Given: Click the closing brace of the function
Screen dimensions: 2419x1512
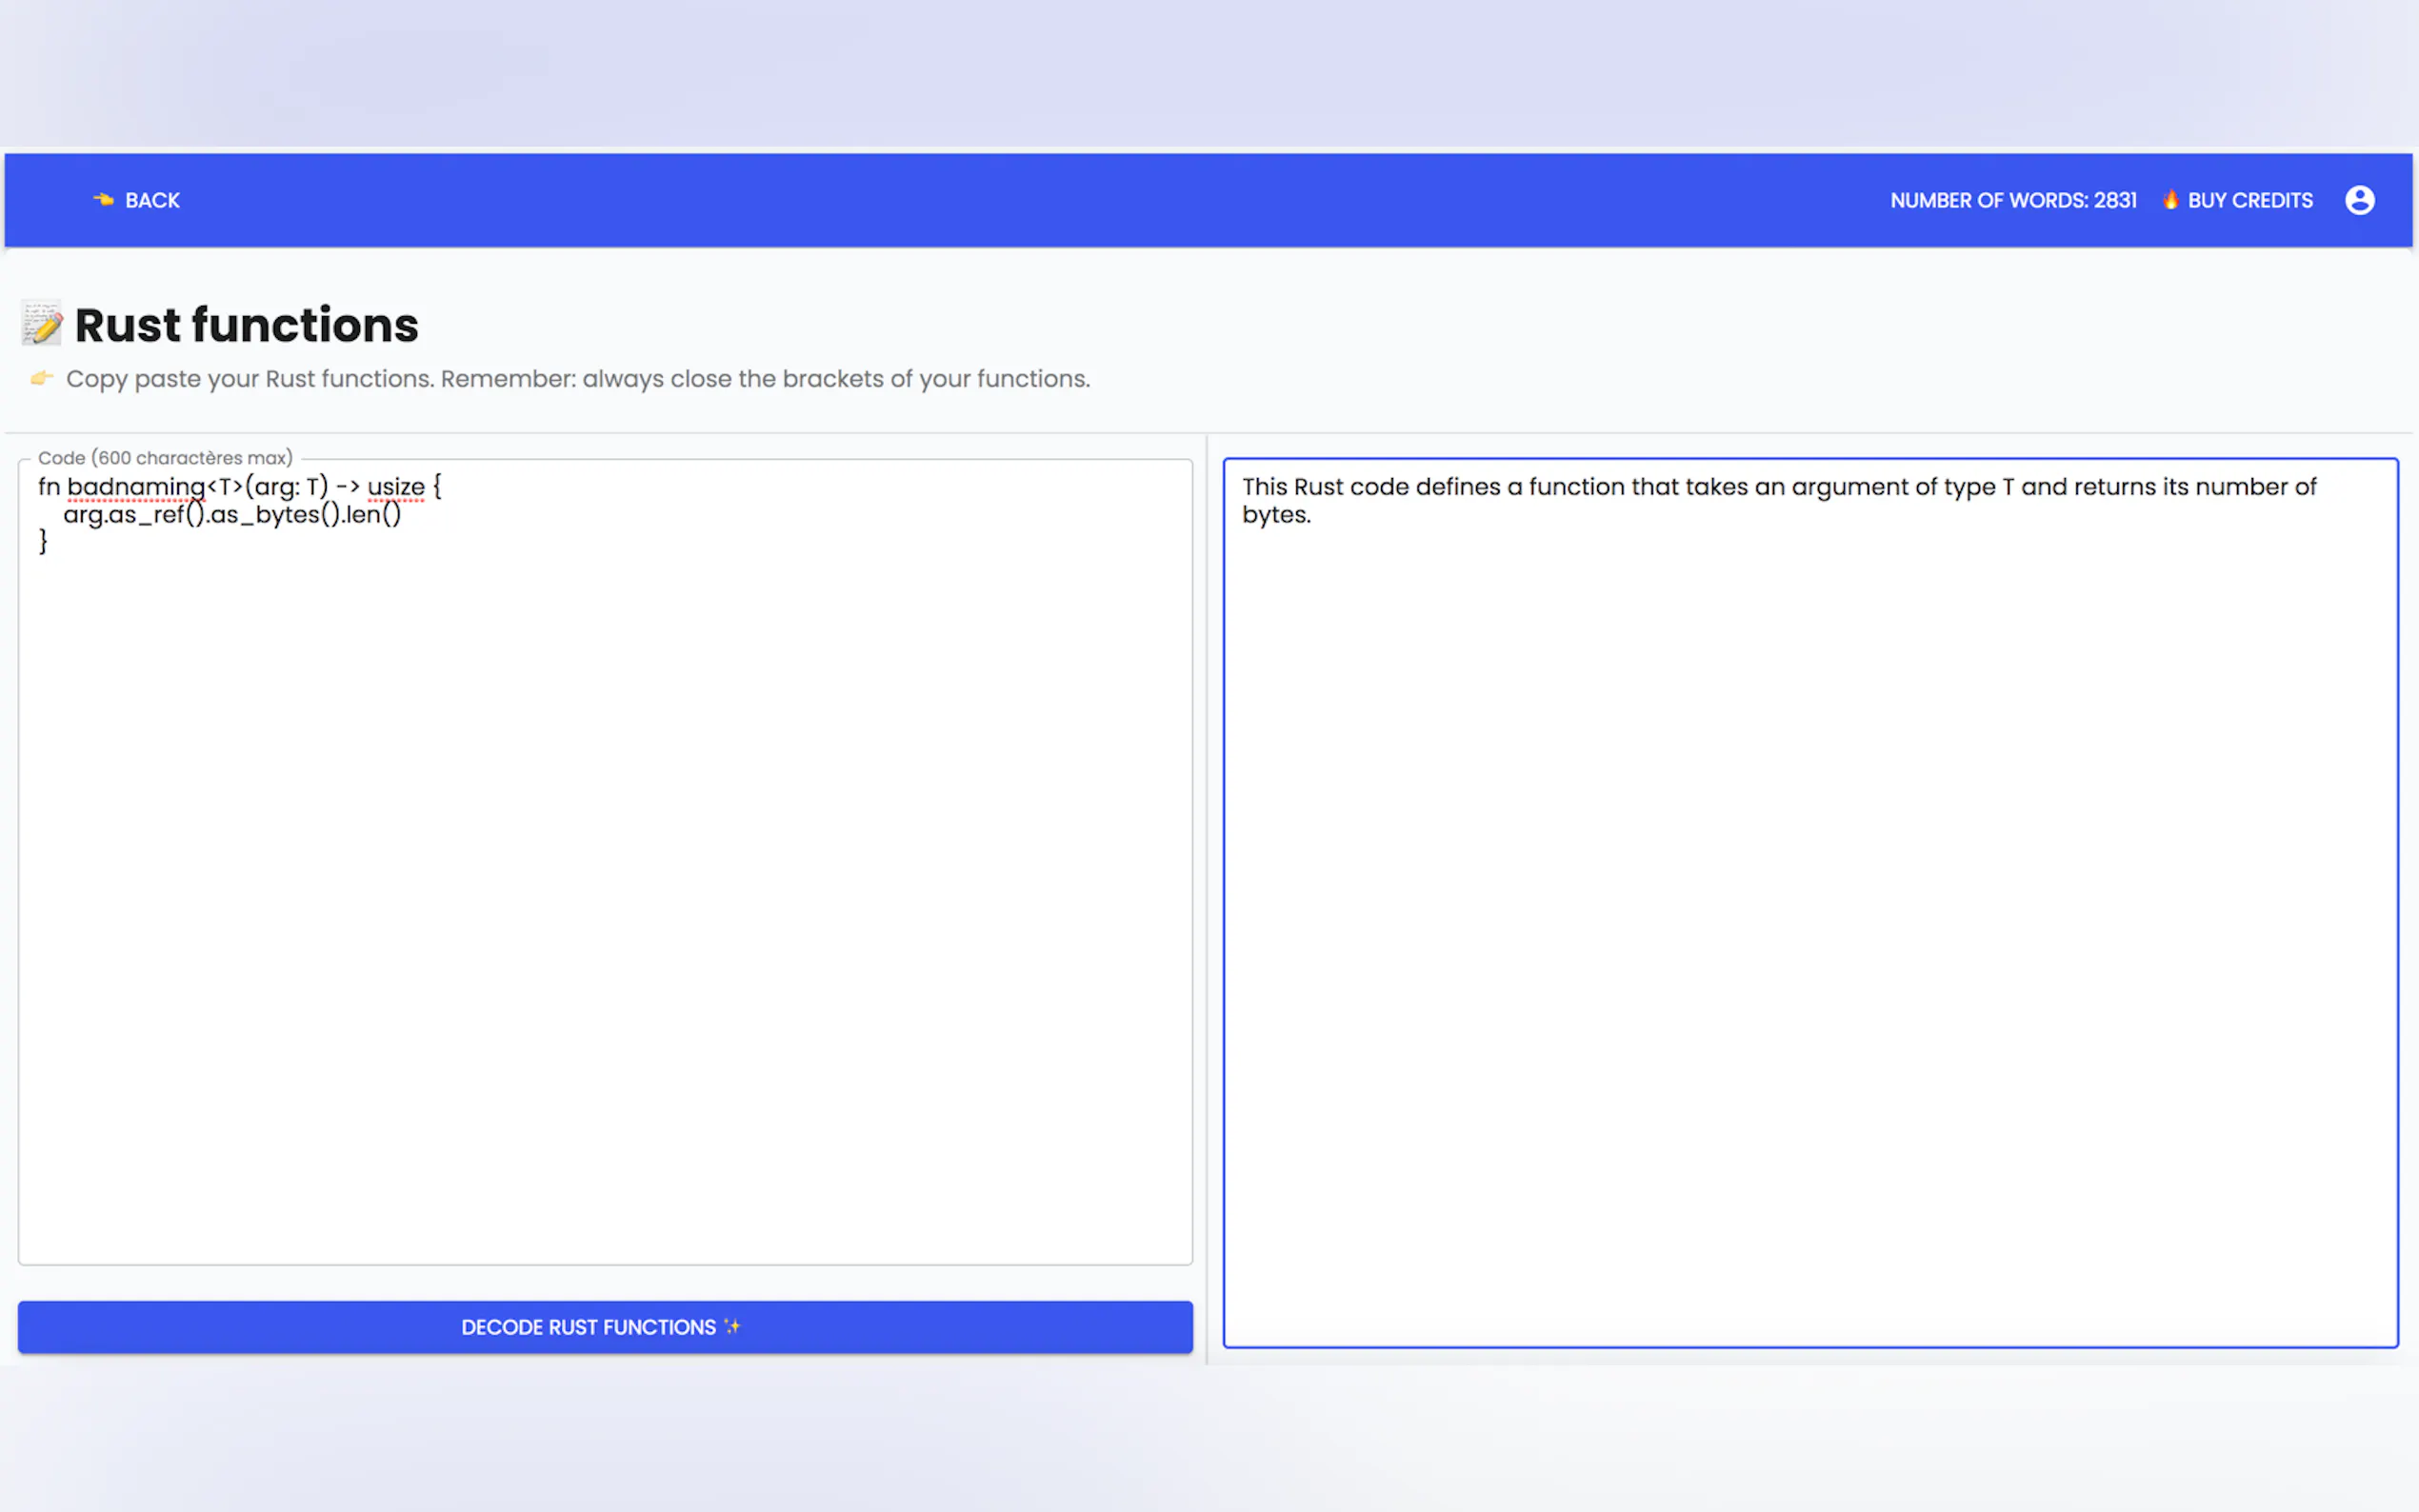Looking at the screenshot, I should [43, 542].
